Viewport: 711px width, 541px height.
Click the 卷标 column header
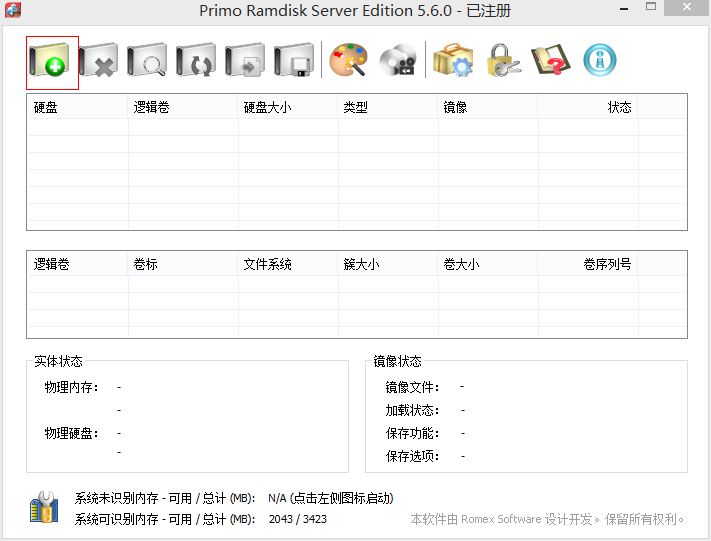[x=183, y=264]
